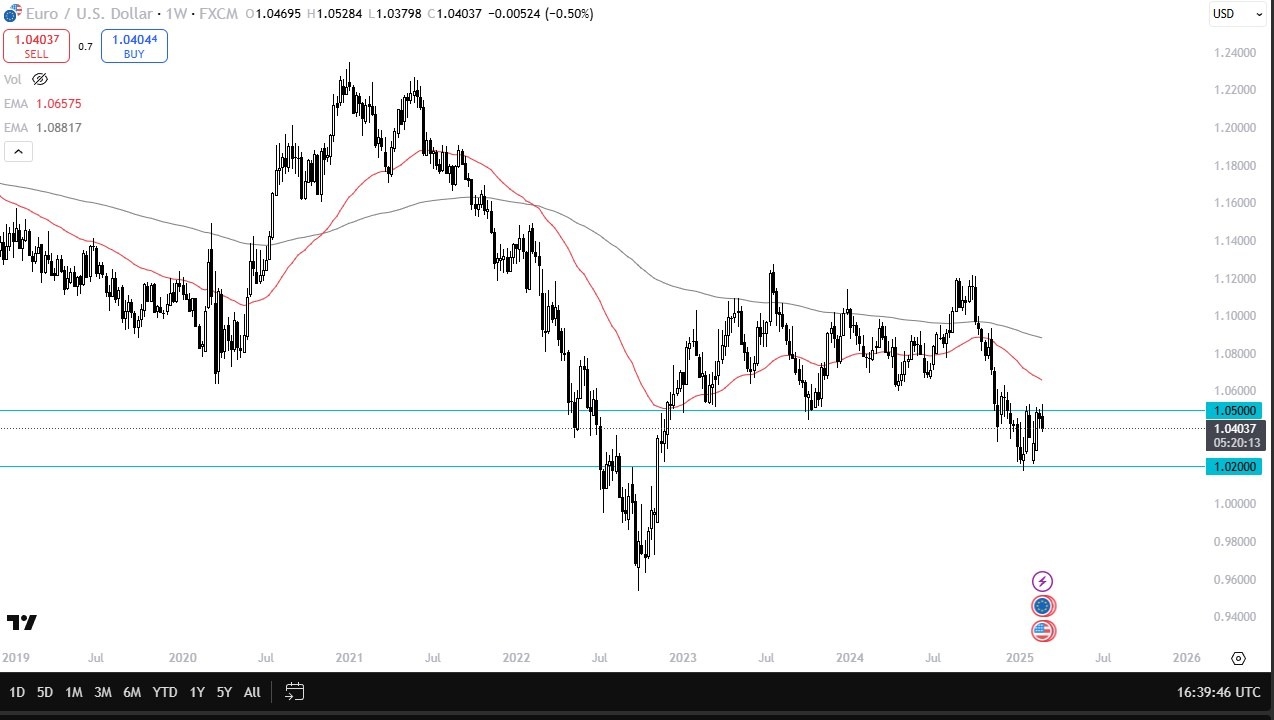1274x720 pixels.
Task: Collapse the indicator legend arrow
Action: (x=18, y=152)
